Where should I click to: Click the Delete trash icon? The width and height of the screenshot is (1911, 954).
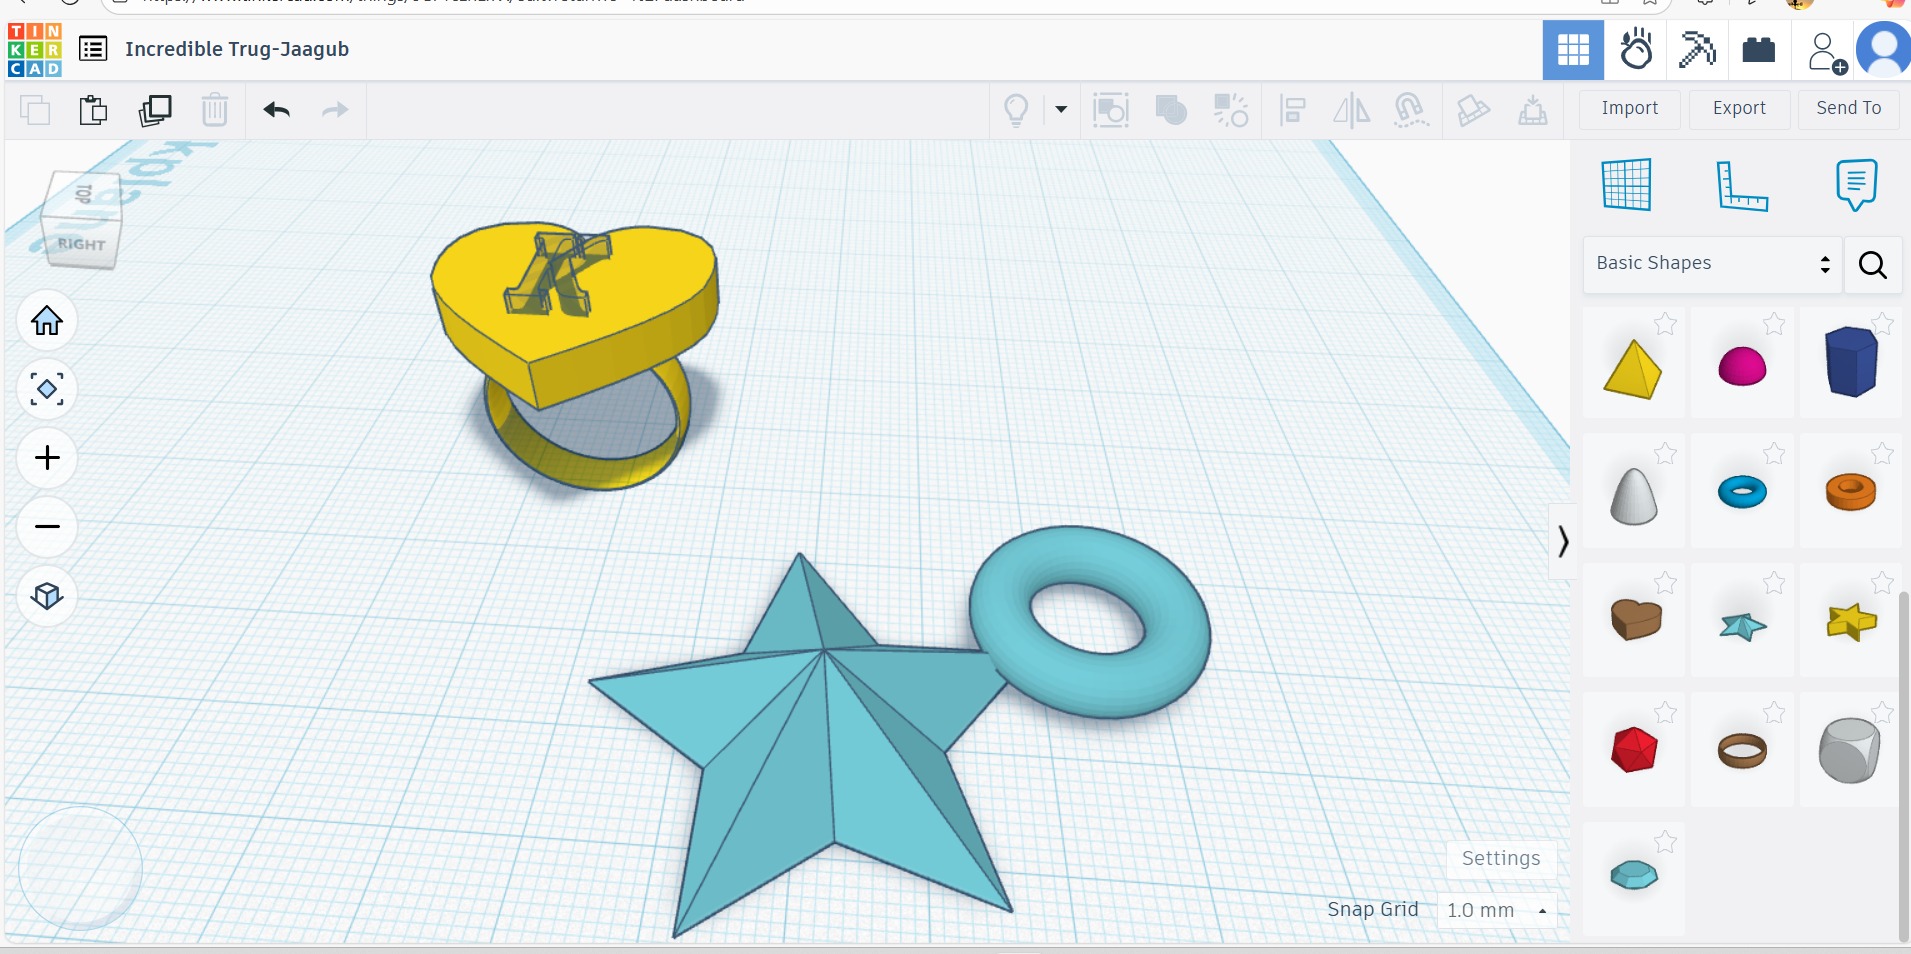pyautogui.click(x=214, y=110)
